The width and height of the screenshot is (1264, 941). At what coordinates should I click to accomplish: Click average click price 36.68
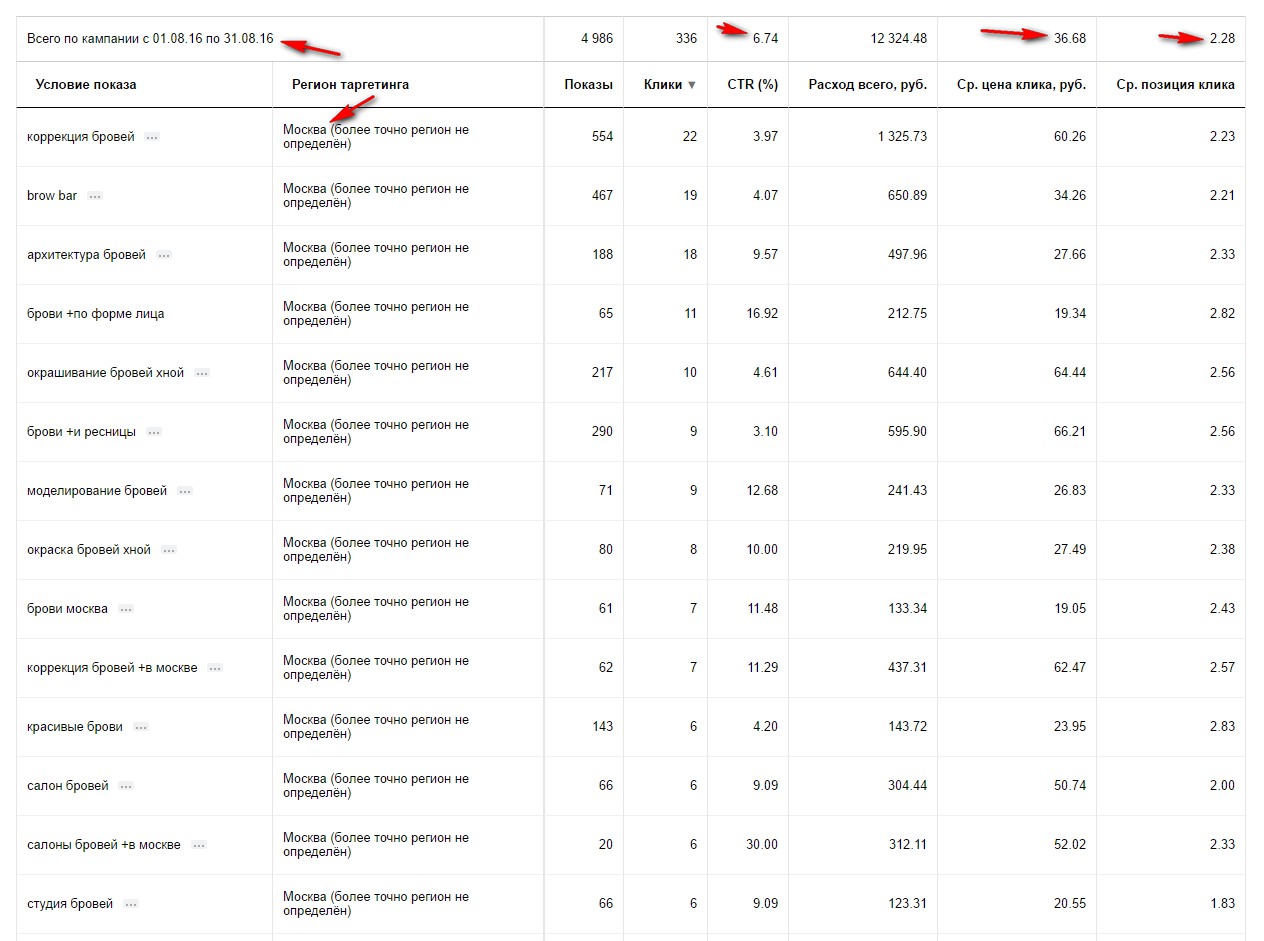click(x=1070, y=39)
